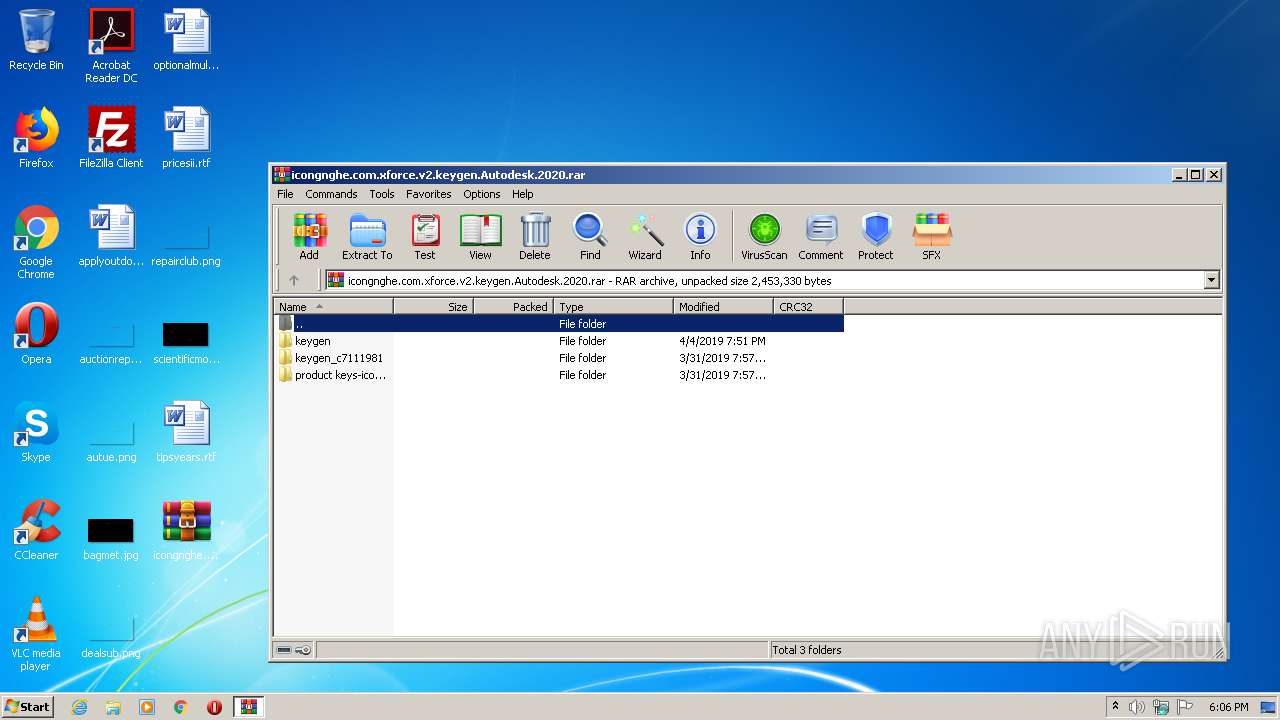Click the drive/key status bar icon
The image size is (1280, 720).
pos(294,650)
